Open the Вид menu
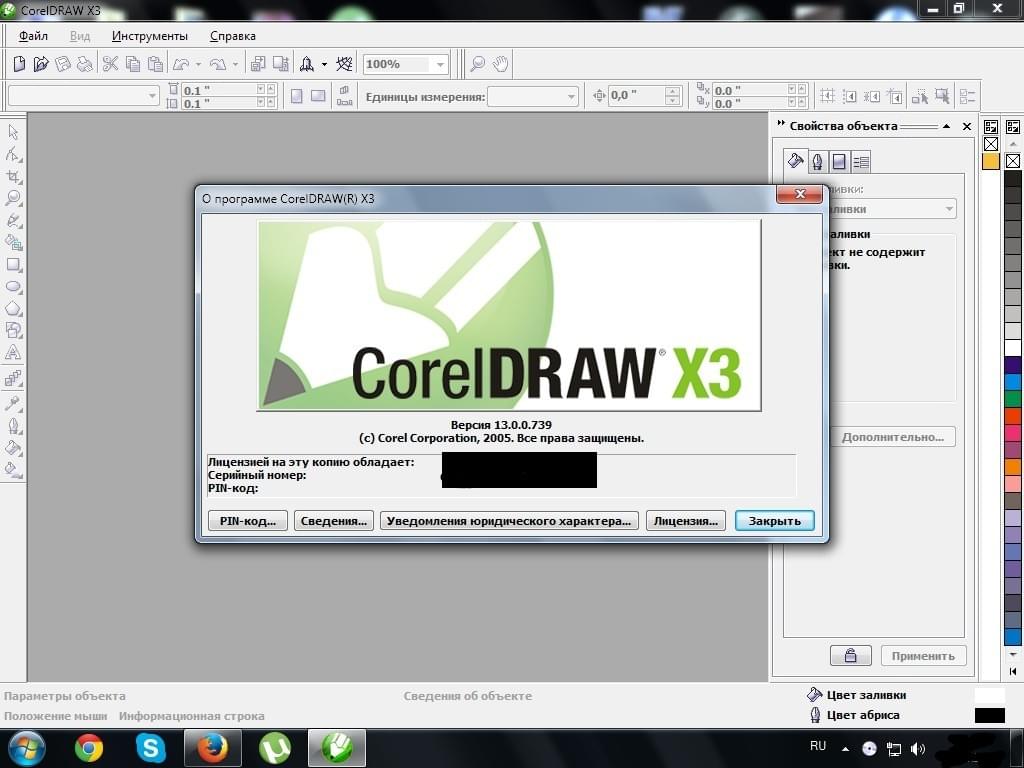The image size is (1024, 768). click(80, 36)
